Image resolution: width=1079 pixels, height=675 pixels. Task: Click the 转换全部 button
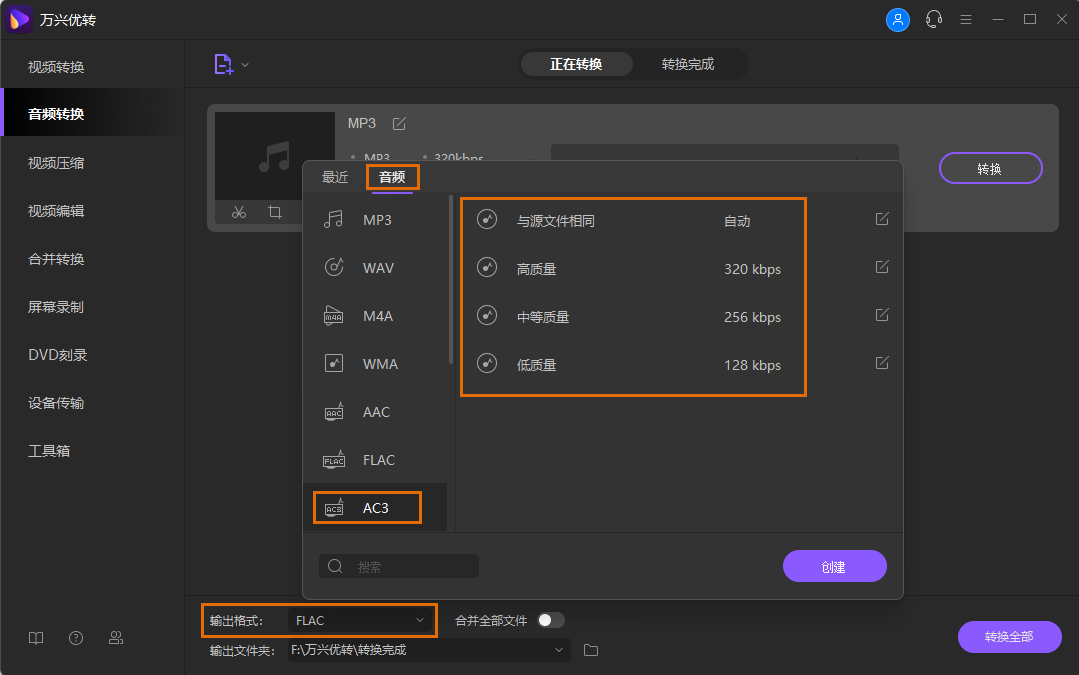click(1009, 637)
